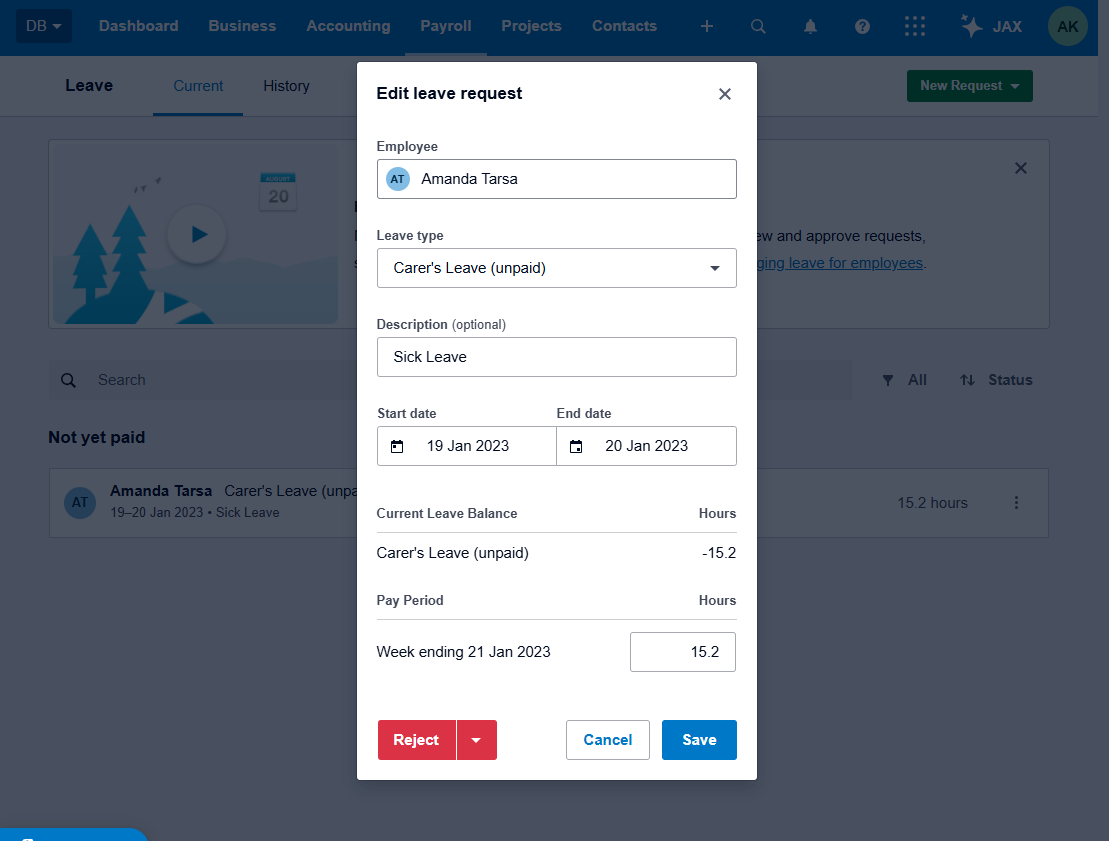
Task: Cancel editing the leave request
Action: (x=607, y=740)
